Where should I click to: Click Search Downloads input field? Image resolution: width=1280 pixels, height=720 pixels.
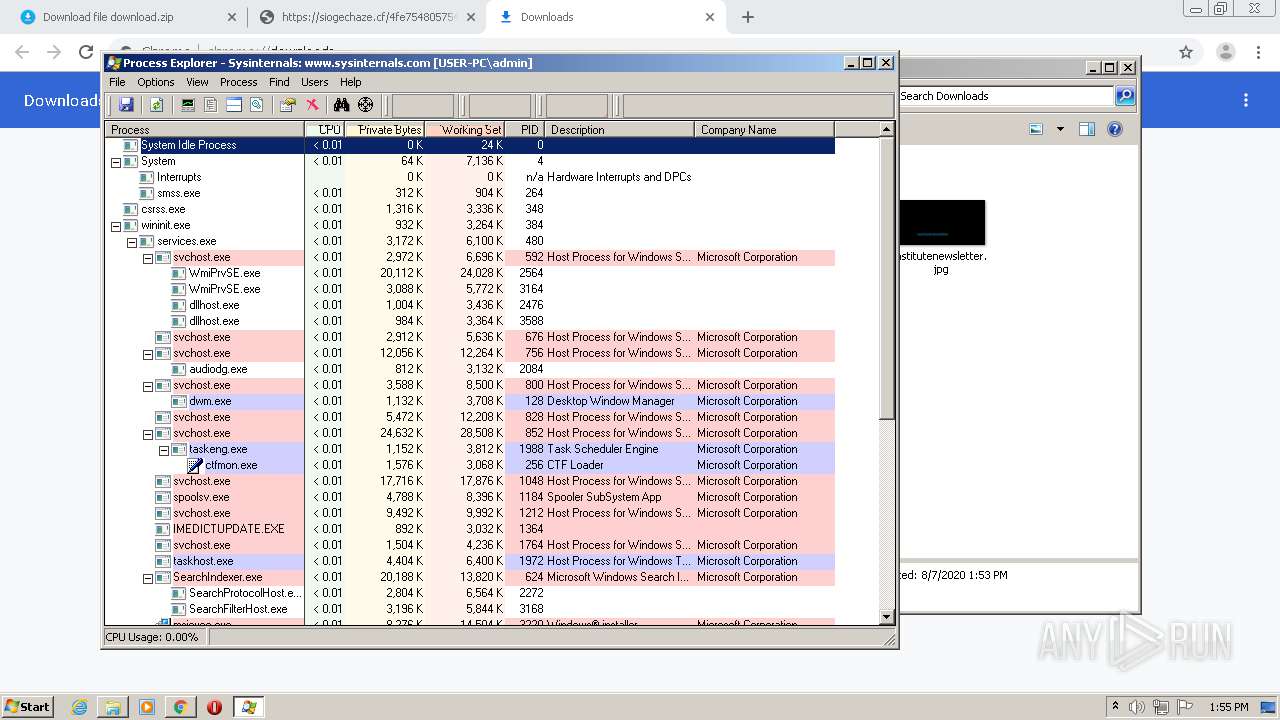tap(1005, 96)
